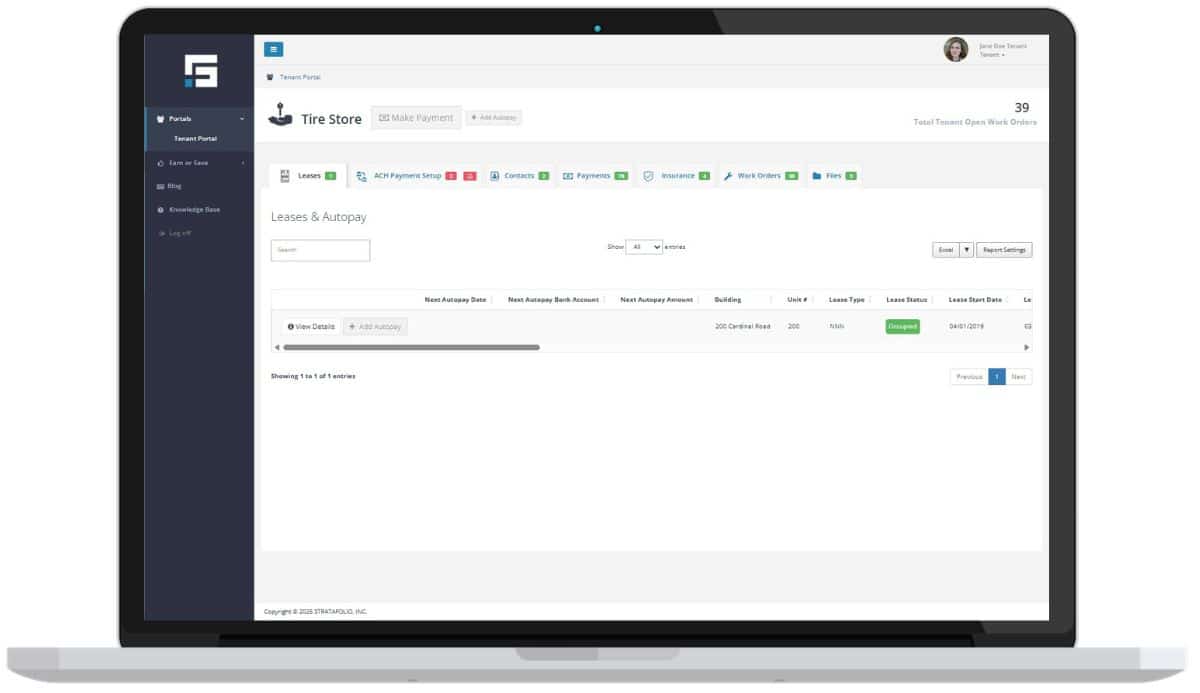Open the Knowledge Base sidebar link
Screen dimensions: 1200x693
point(194,210)
